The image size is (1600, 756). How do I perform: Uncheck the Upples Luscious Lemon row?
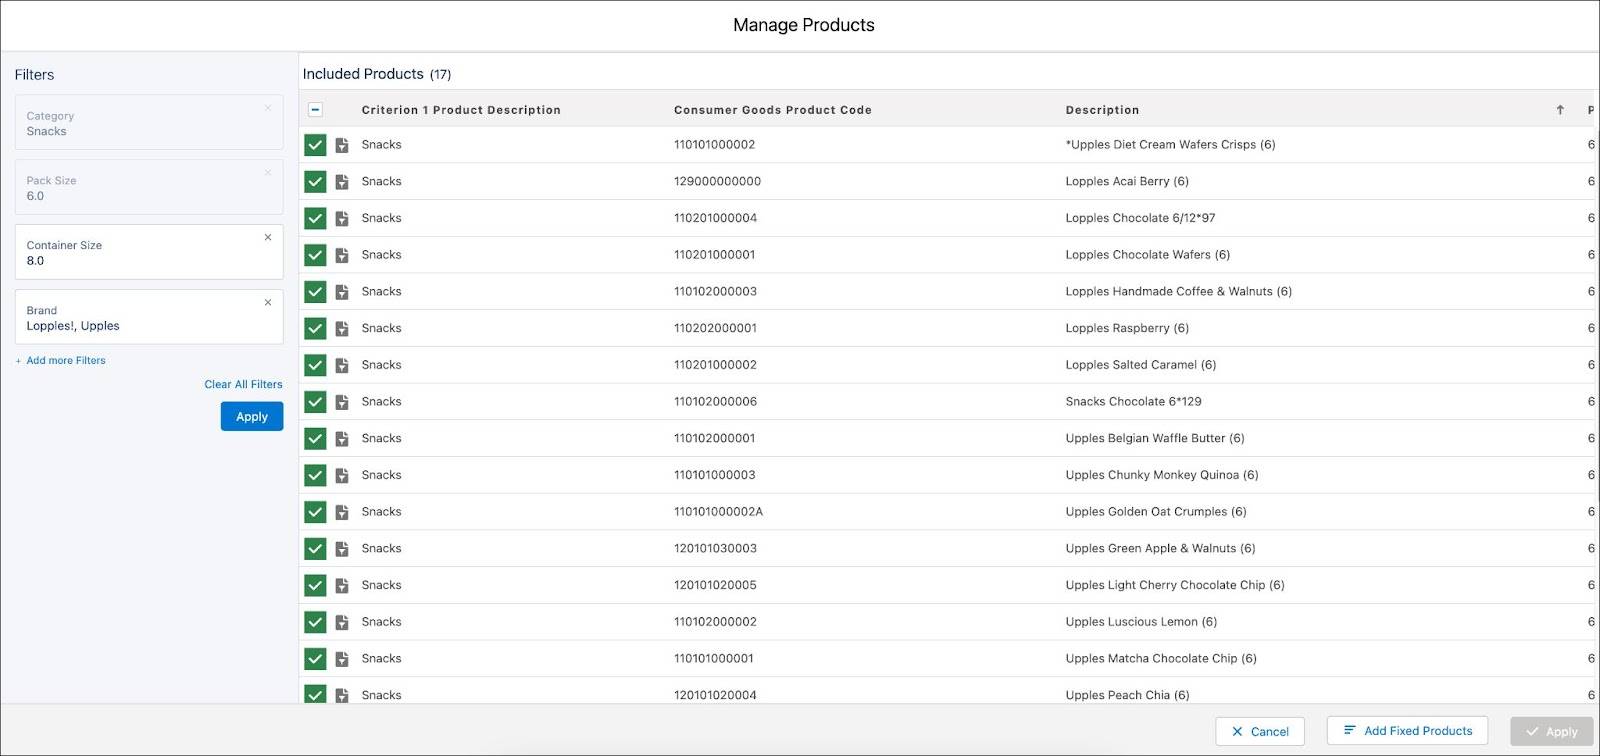tap(315, 622)
